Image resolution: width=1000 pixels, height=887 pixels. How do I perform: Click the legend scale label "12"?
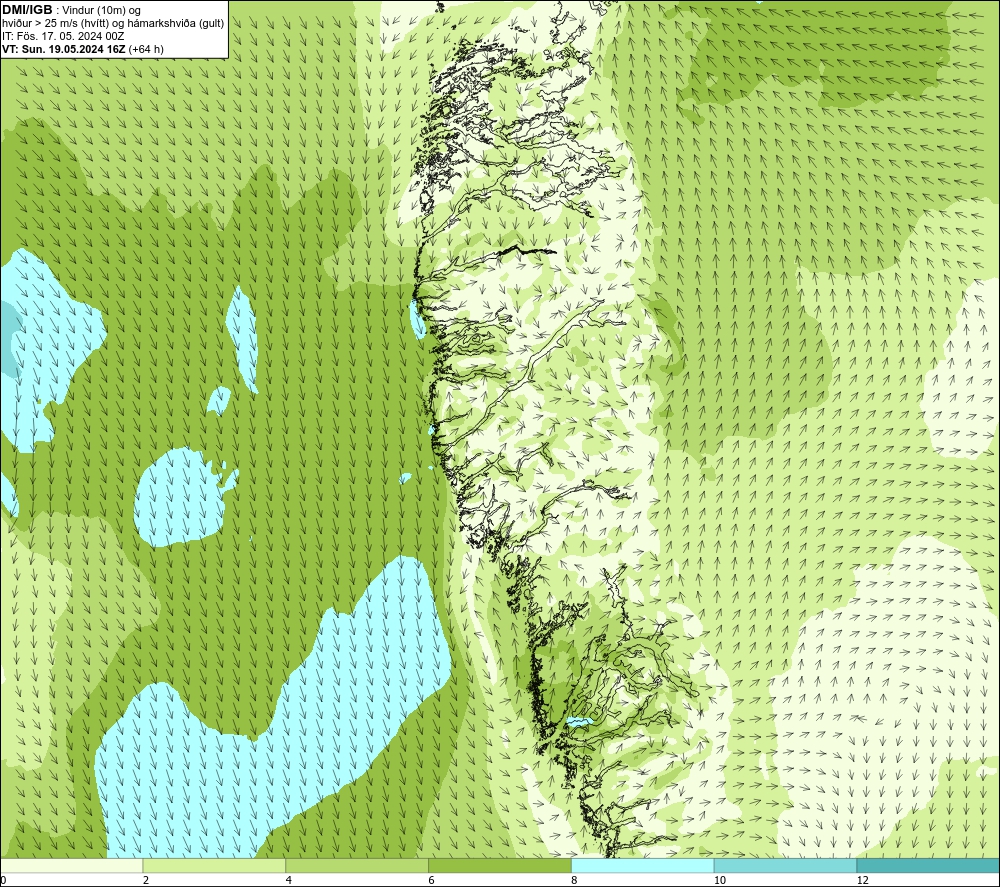[863, 881]
